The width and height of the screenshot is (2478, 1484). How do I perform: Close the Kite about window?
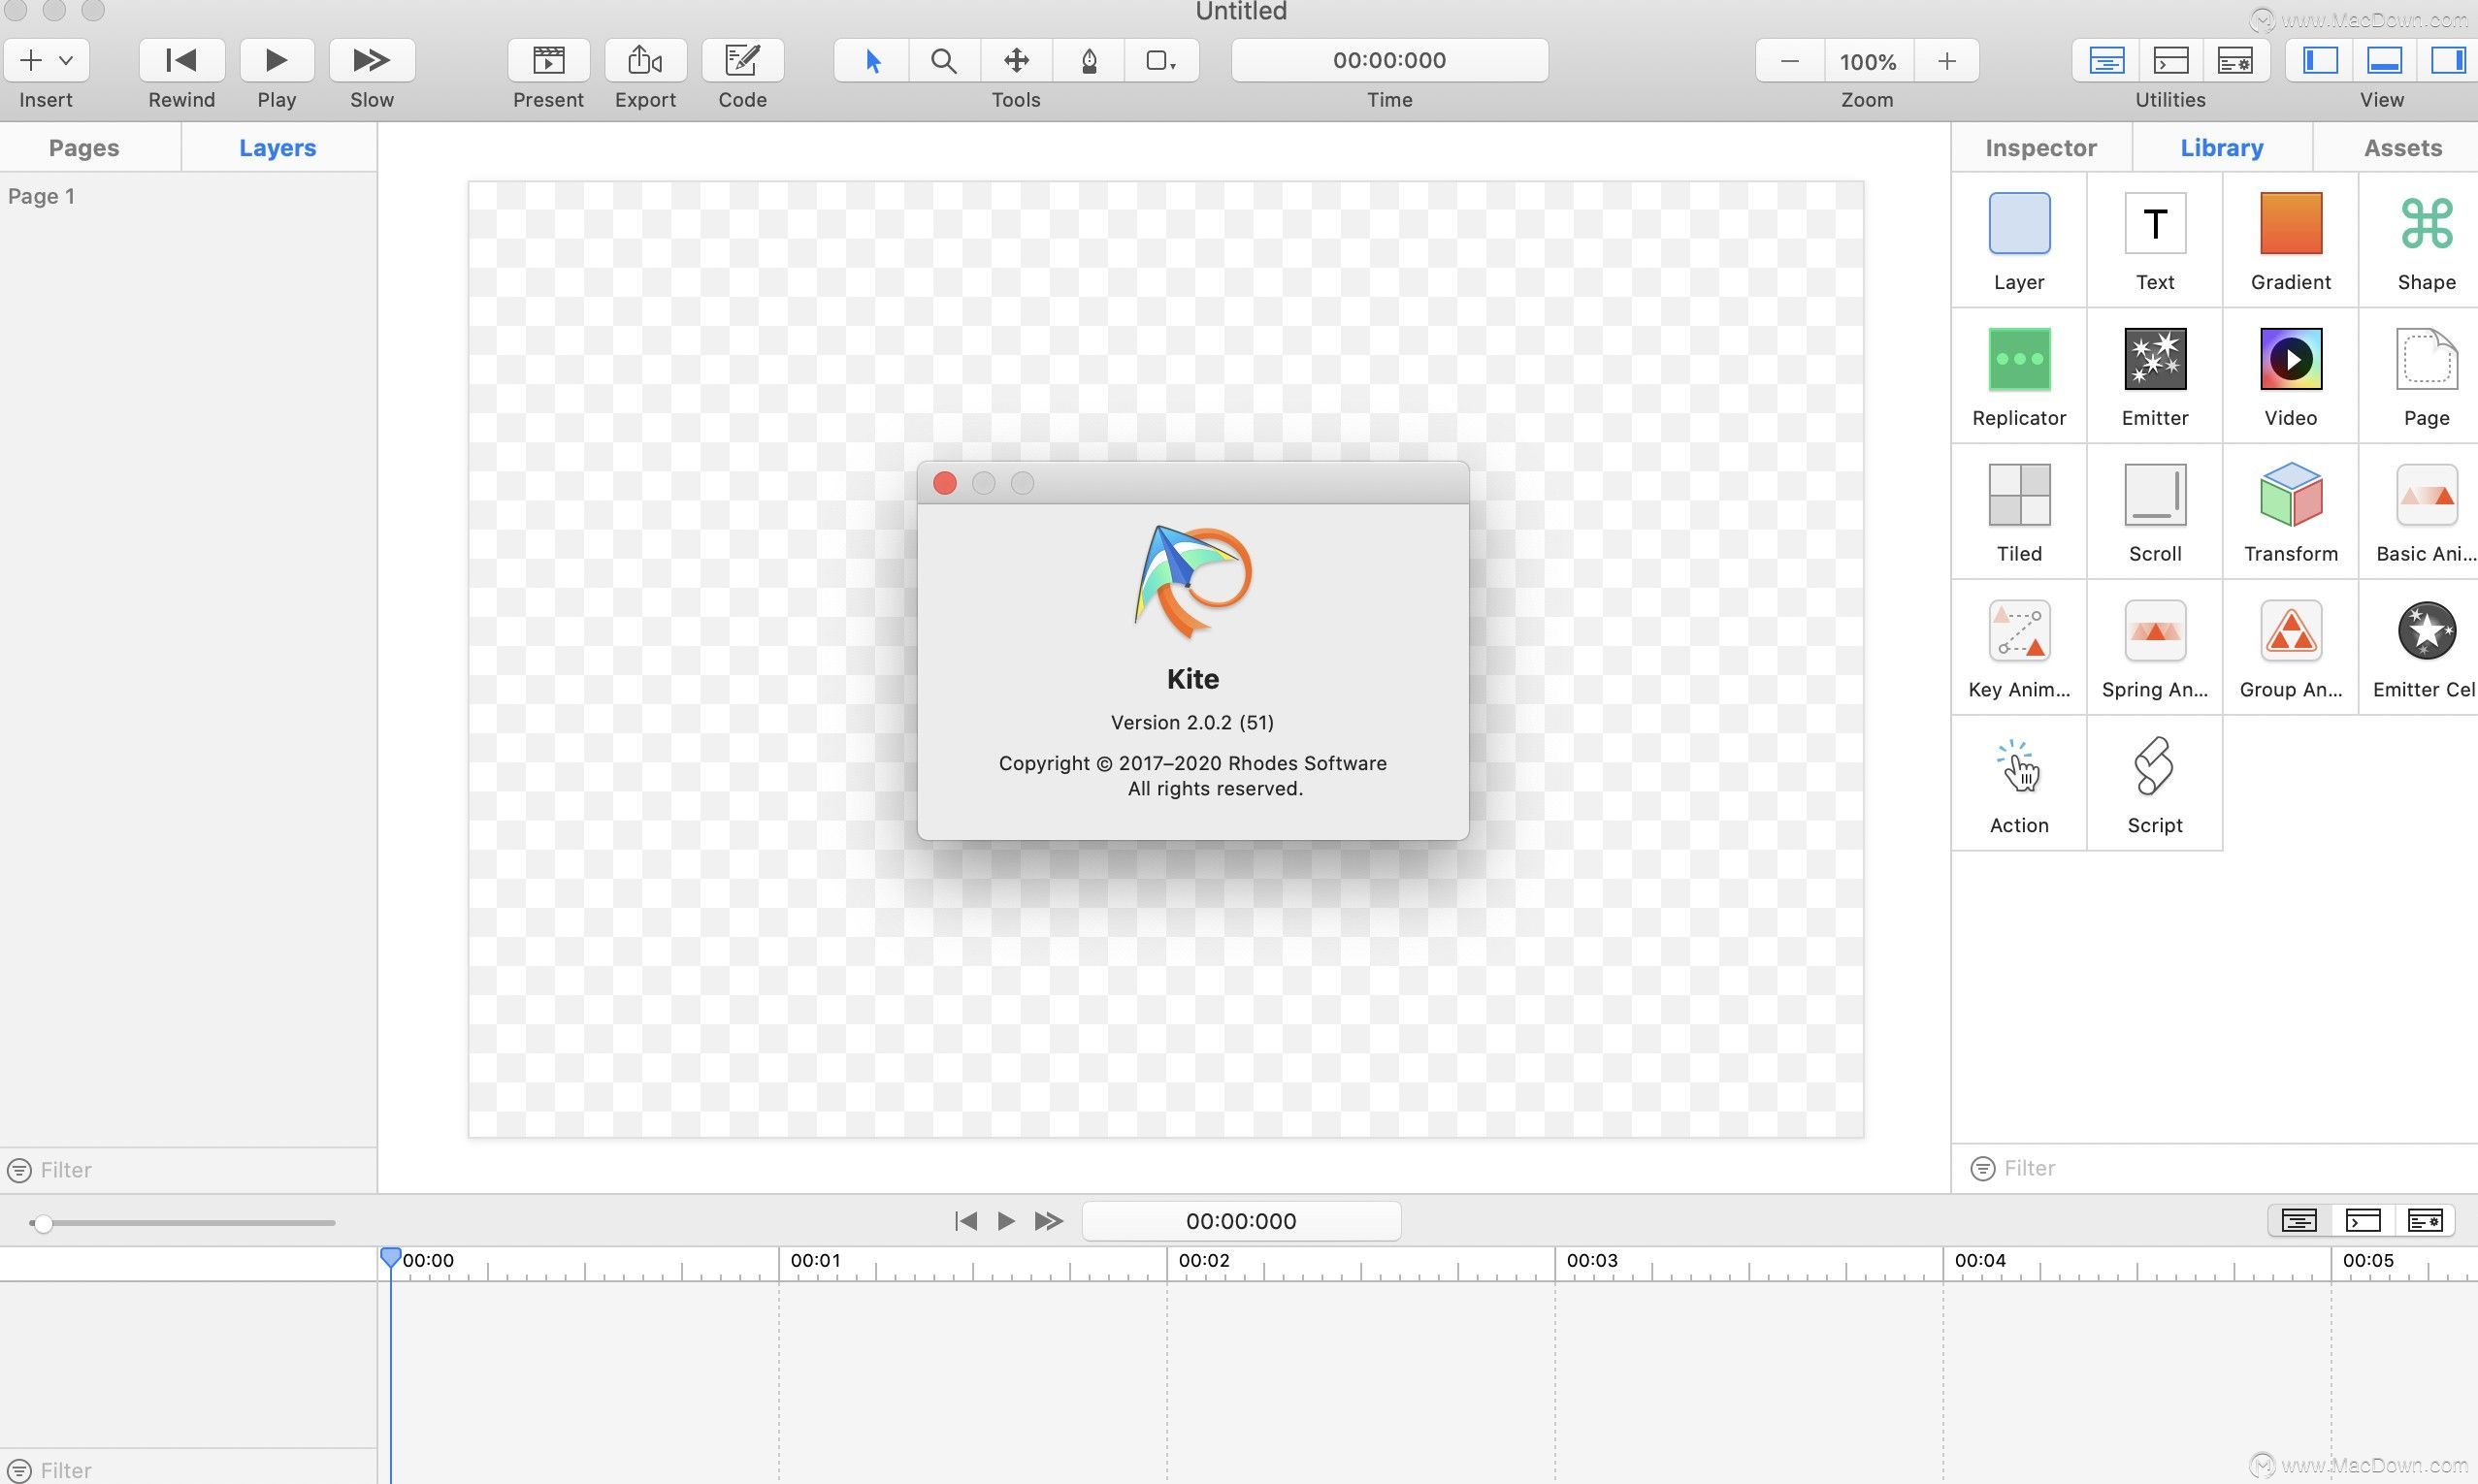(944, 483)
